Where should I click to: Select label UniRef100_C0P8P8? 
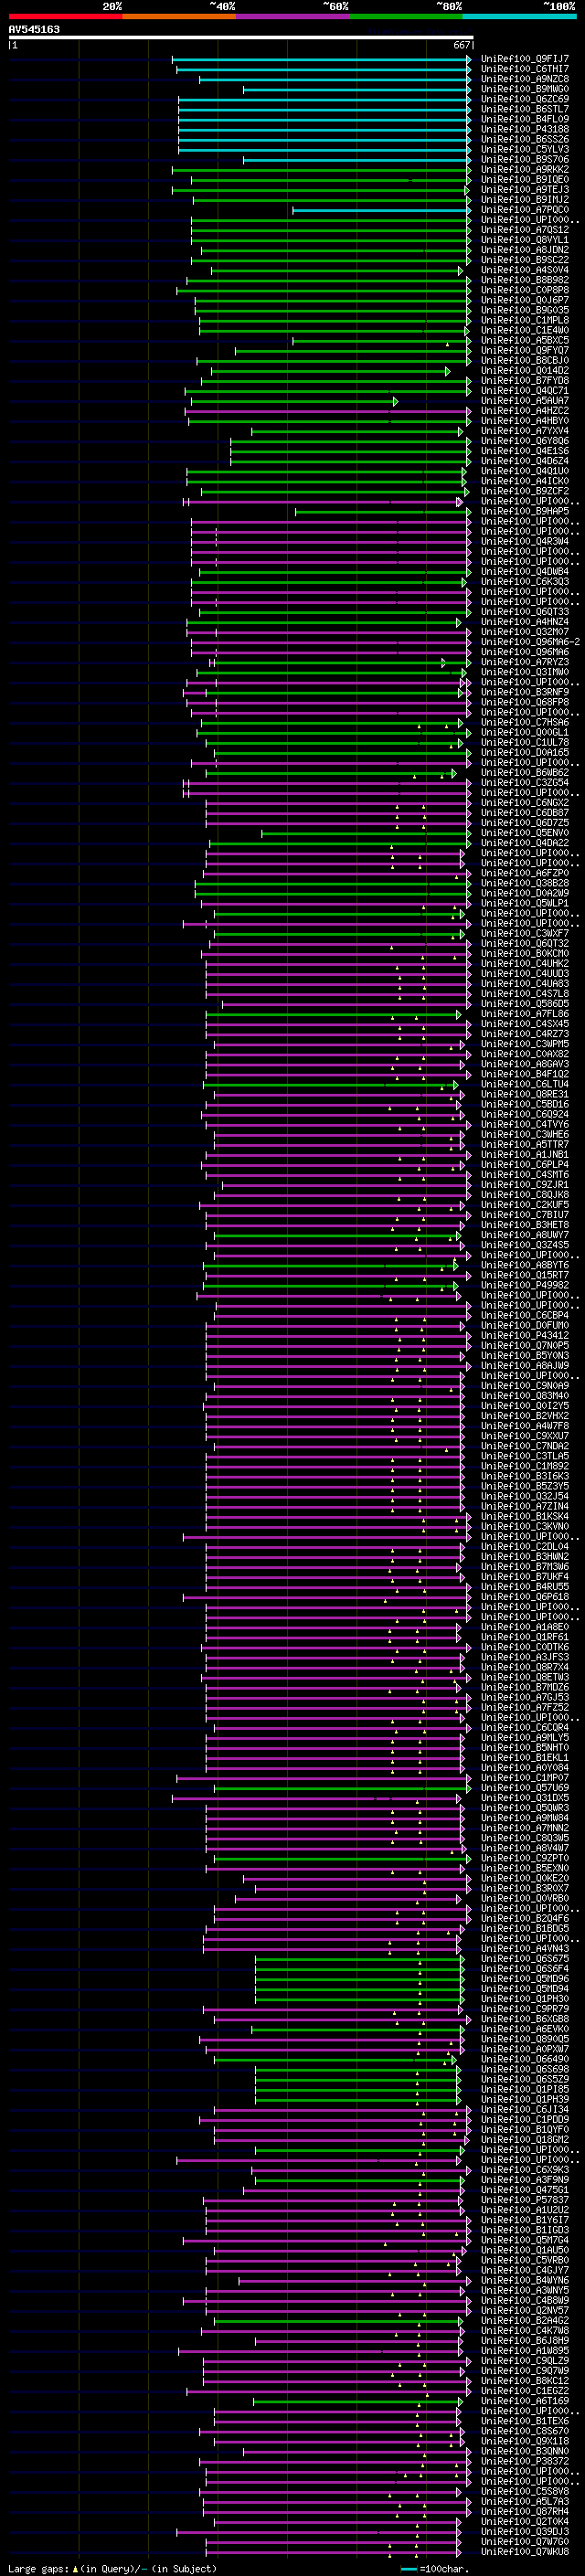(x=525, y=290)
